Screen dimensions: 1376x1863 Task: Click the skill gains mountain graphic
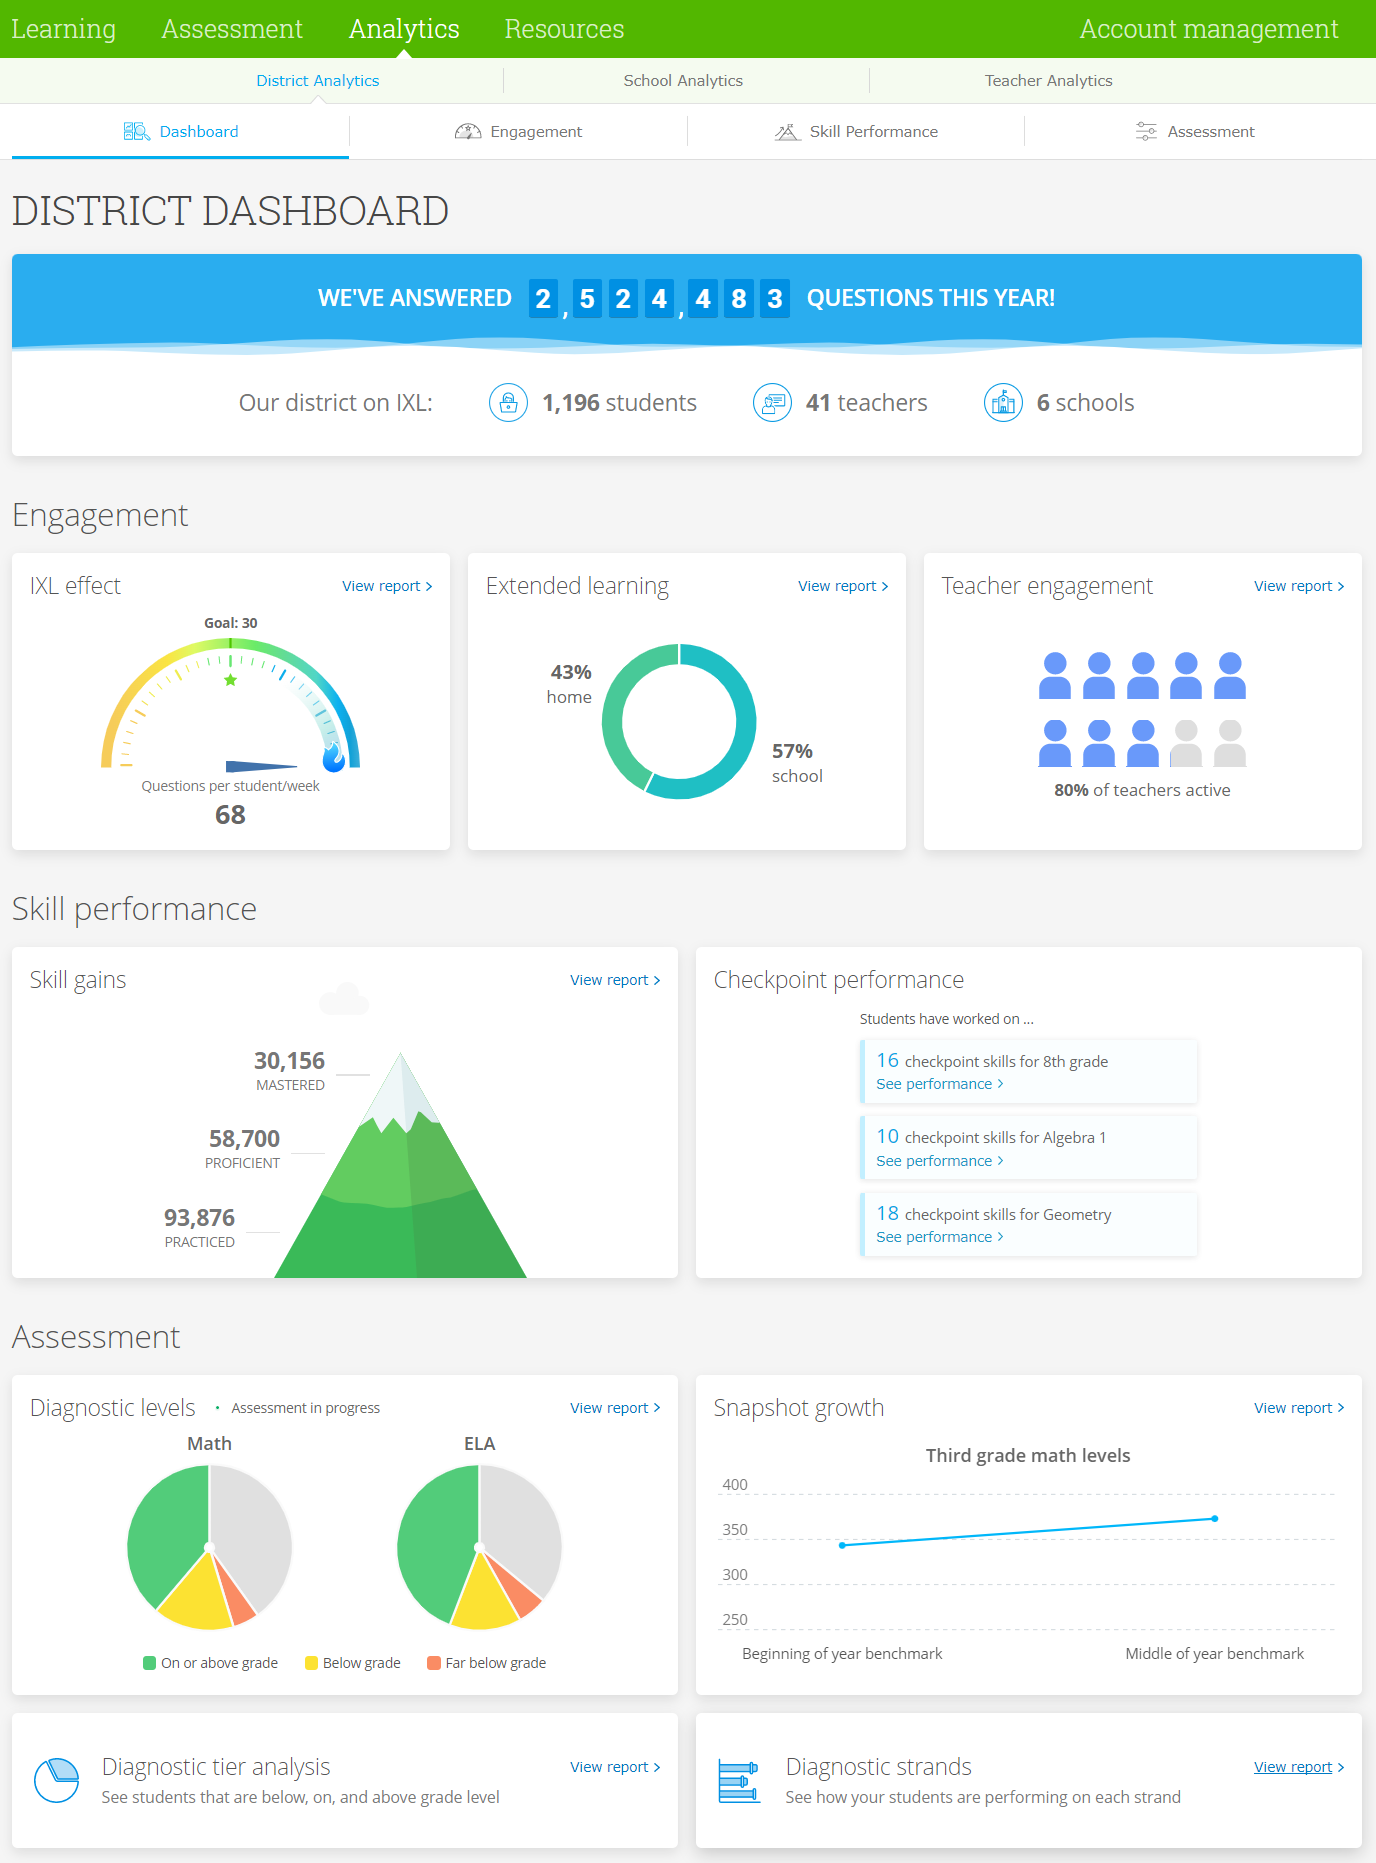point(400,1165)
